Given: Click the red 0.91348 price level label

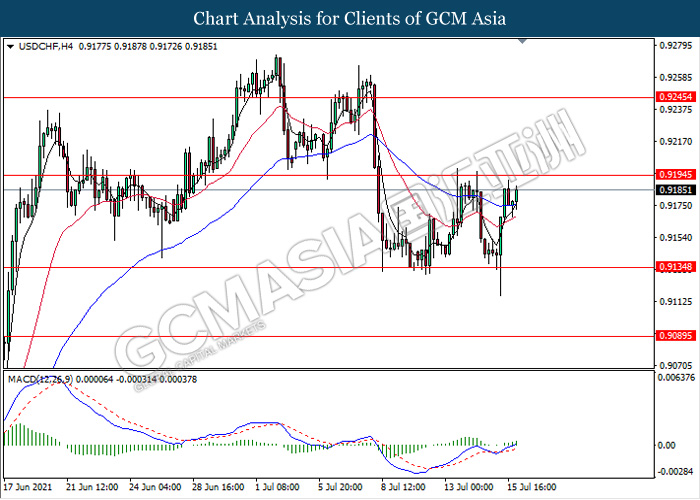Looking at the screenshot, I should pyautogui.click(x=676, y=267).
